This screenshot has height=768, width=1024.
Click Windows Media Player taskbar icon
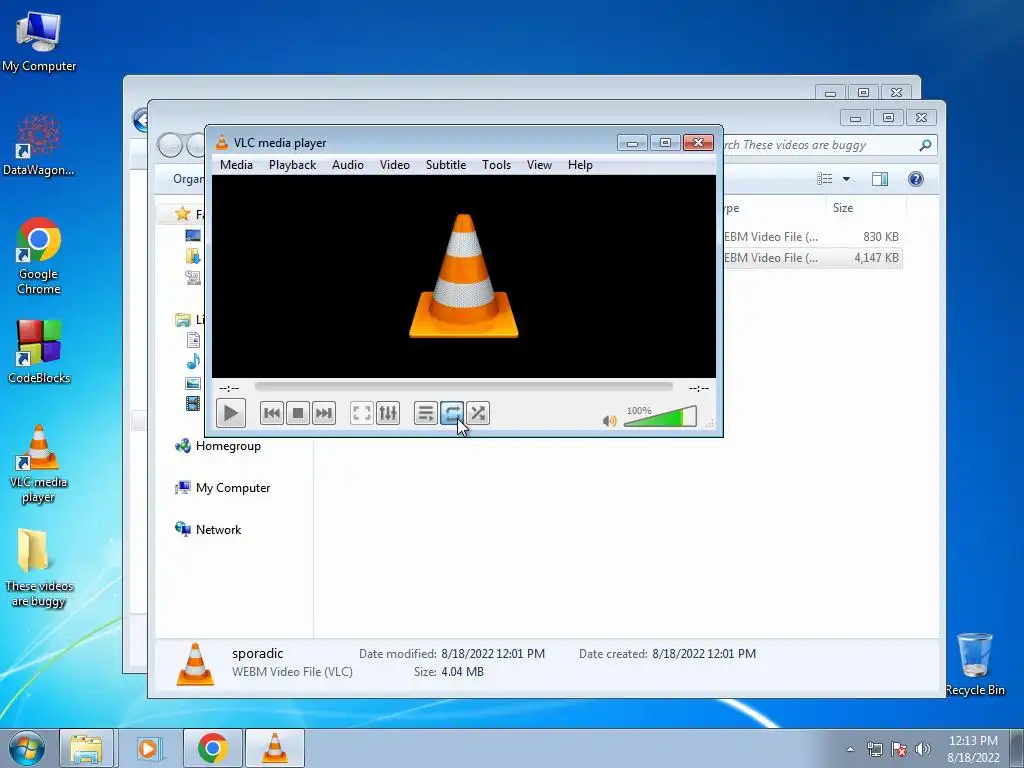pos(148,748)
